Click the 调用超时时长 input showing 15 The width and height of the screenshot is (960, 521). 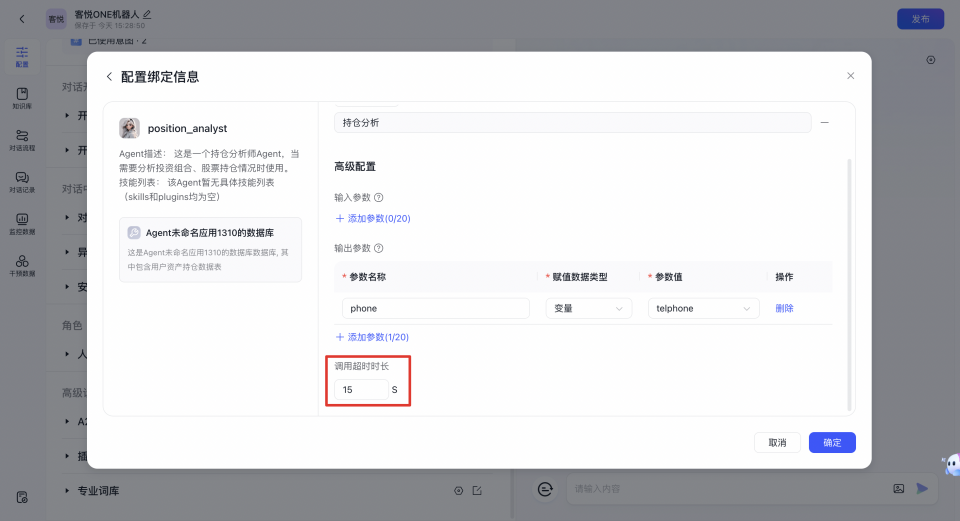click(x=361, y=389)
